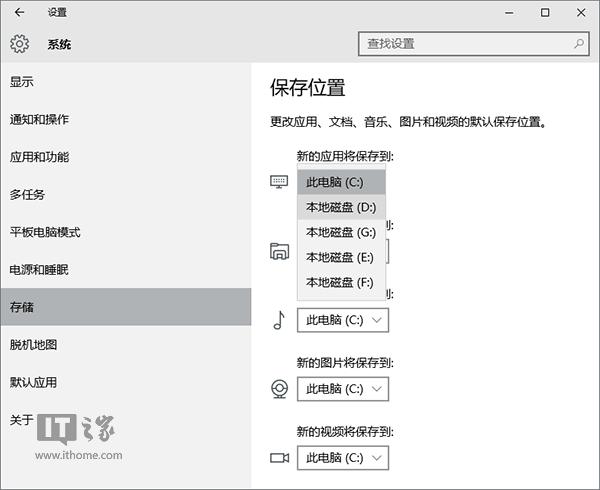This screenshot has width=600, height=490.
Task: Click the settings gear icon beside 系统
Action: click(20, 44)
